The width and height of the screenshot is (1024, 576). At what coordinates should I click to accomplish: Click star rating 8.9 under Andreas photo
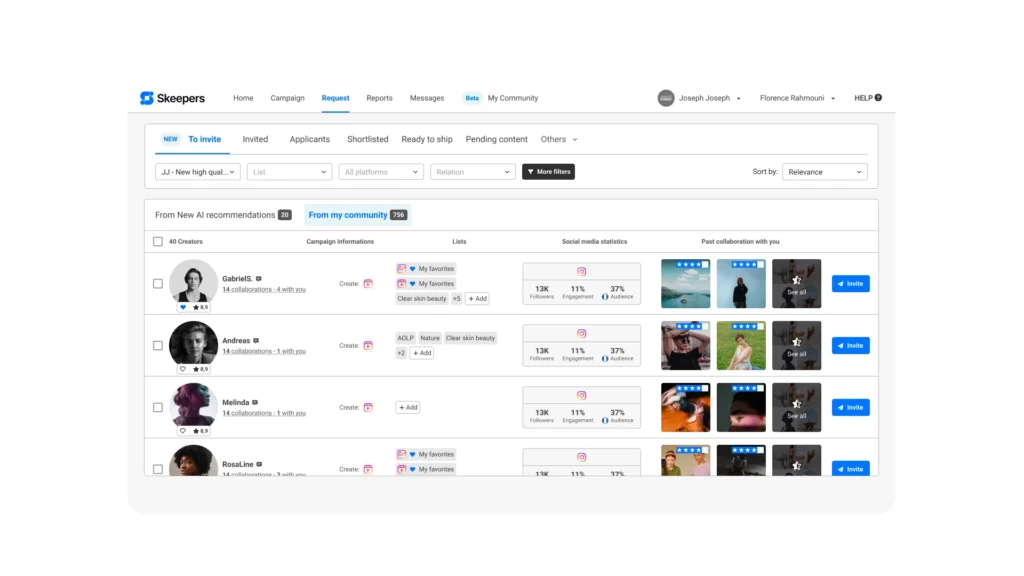coord(200,369)
